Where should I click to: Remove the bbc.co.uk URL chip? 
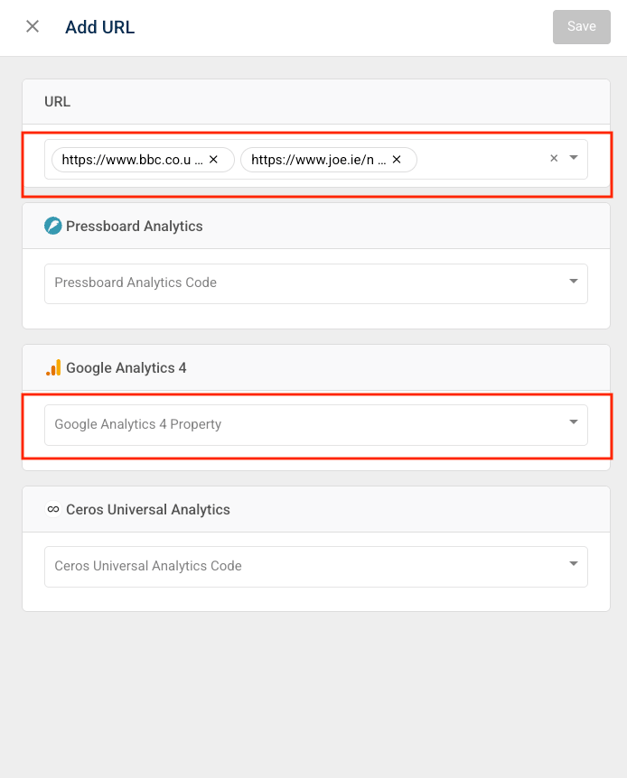click(213, 159)
